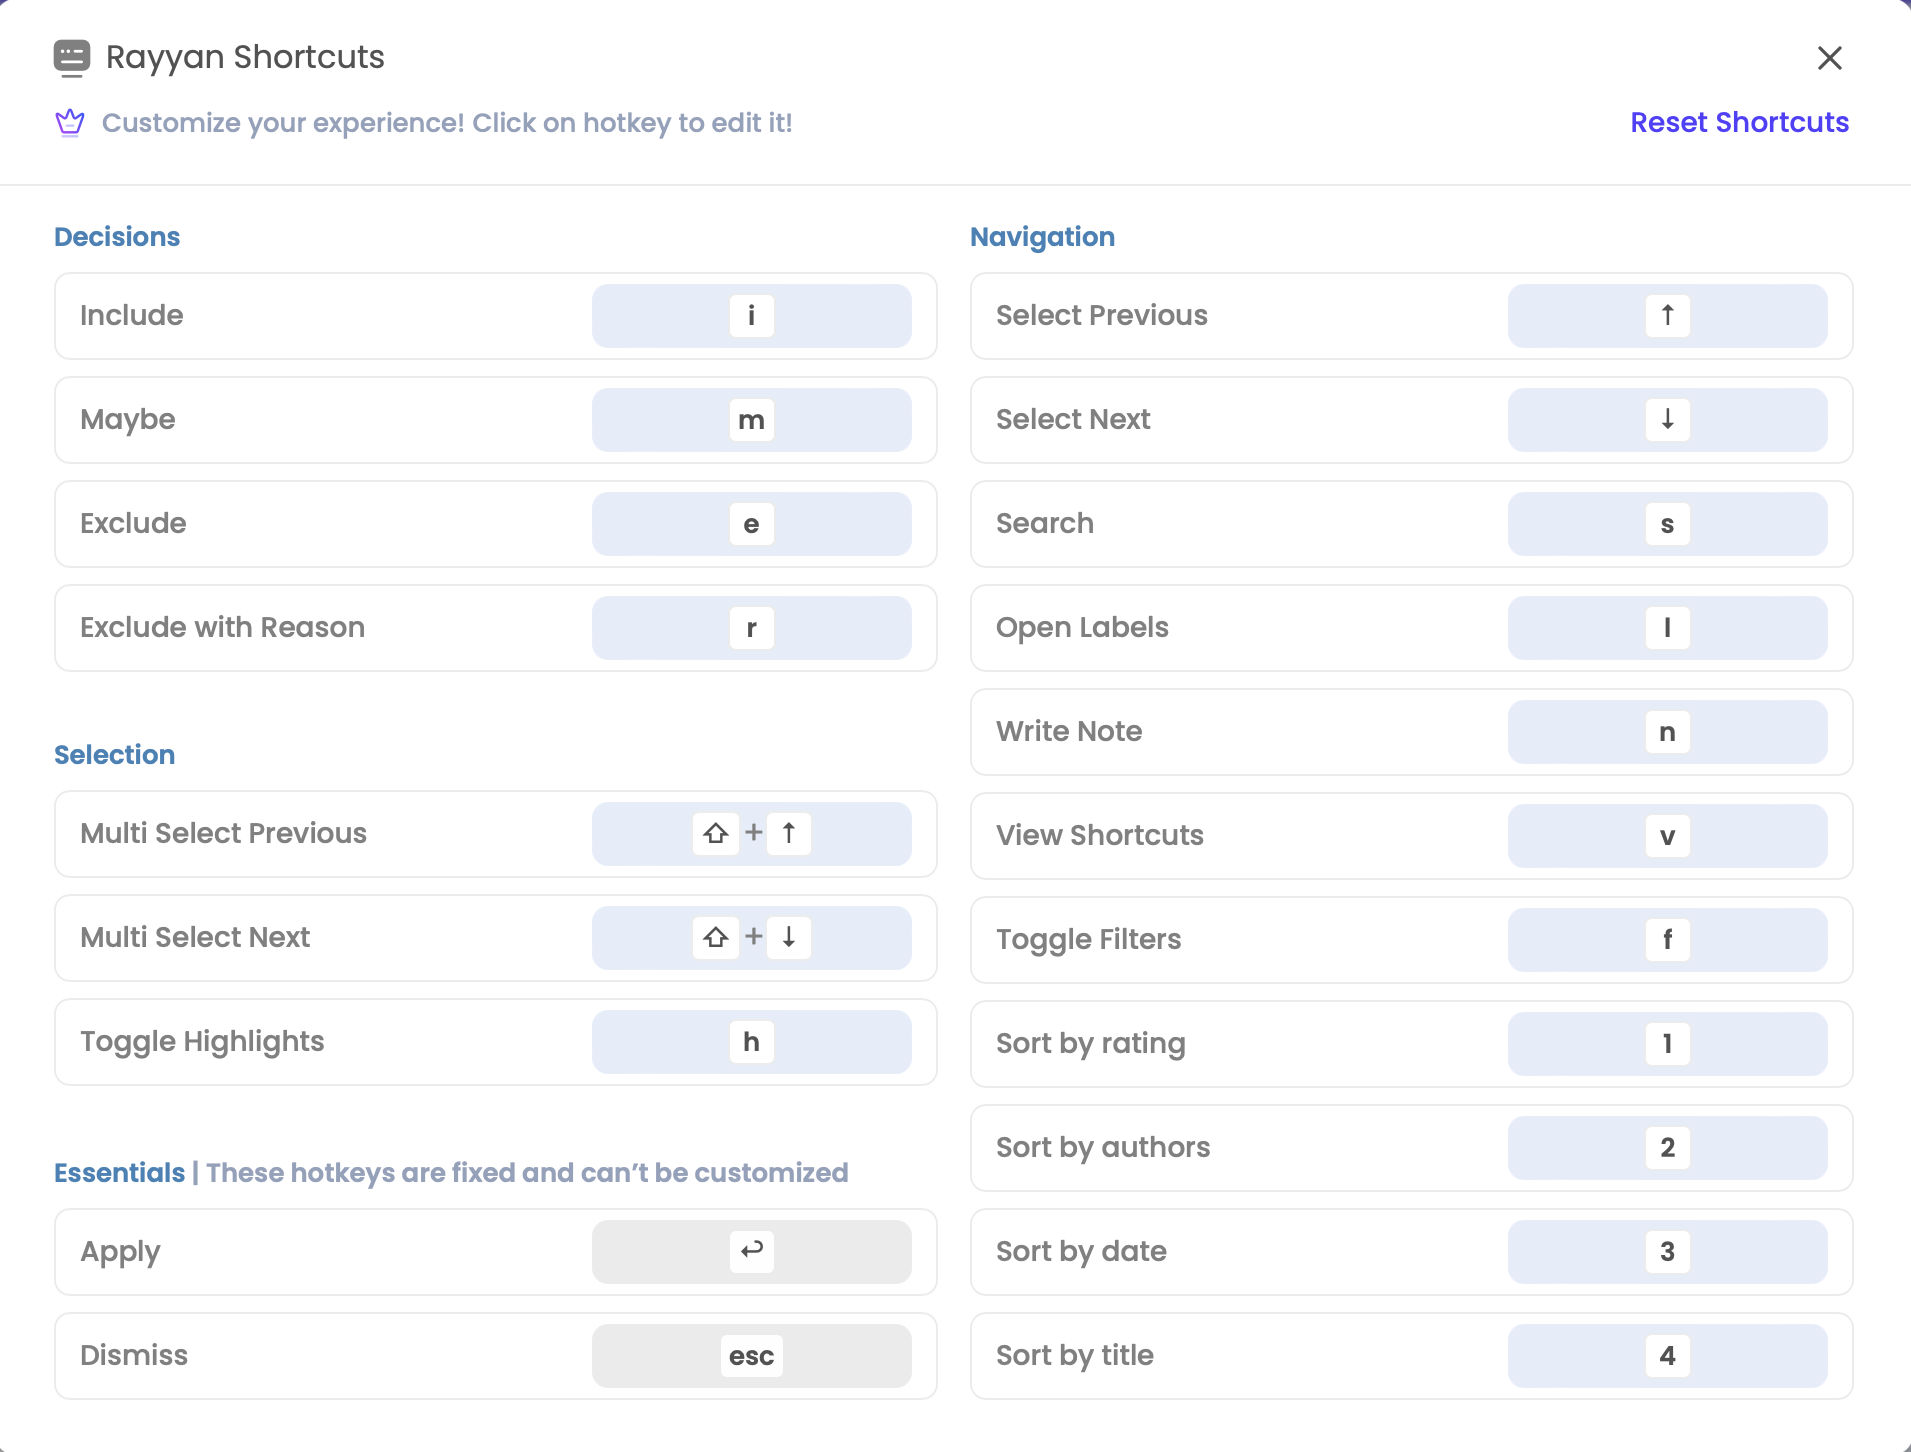This screenshot has width=1911, height=1452.
Task: Edit the View Shortcuts hotkey 'v'
Action: pyautogui.click(x=1667, y=836)
